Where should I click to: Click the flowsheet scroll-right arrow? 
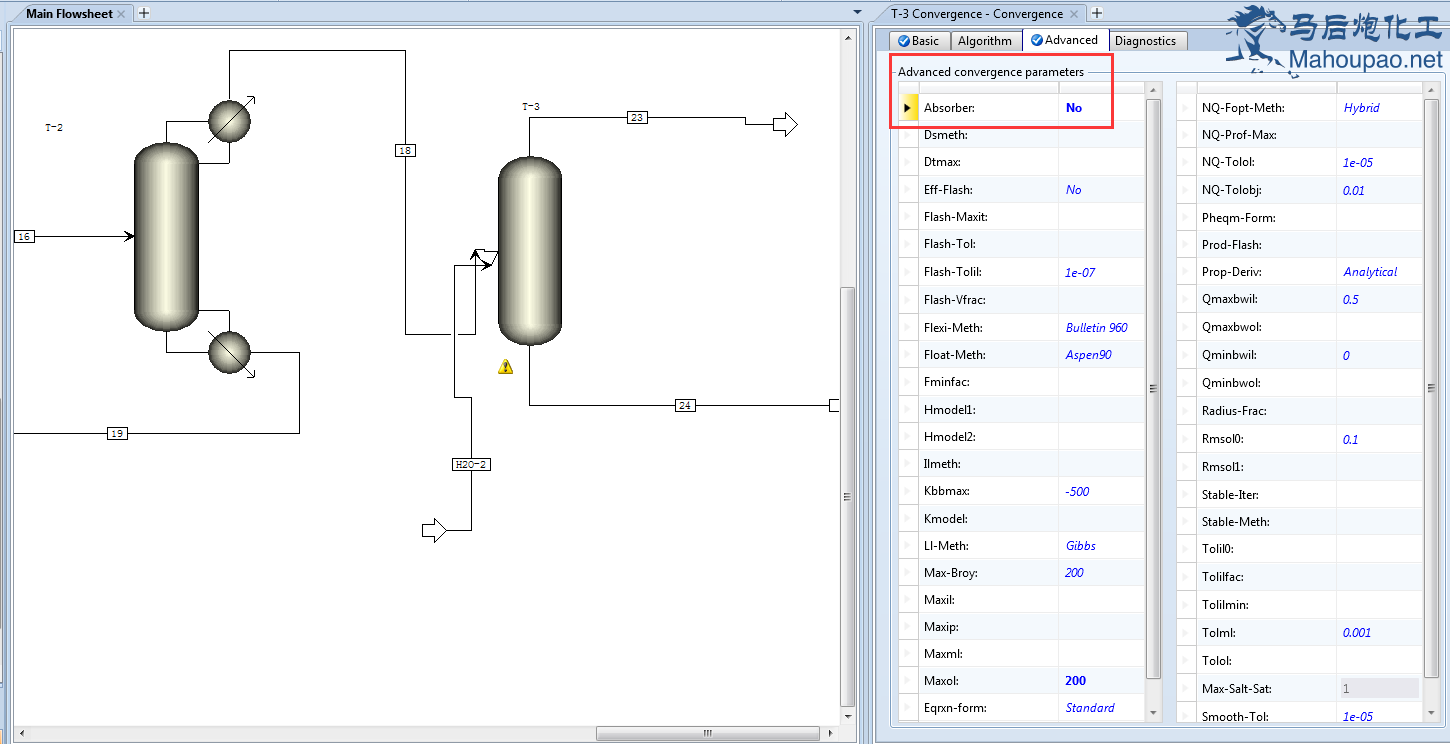click(x=830, y=733)
